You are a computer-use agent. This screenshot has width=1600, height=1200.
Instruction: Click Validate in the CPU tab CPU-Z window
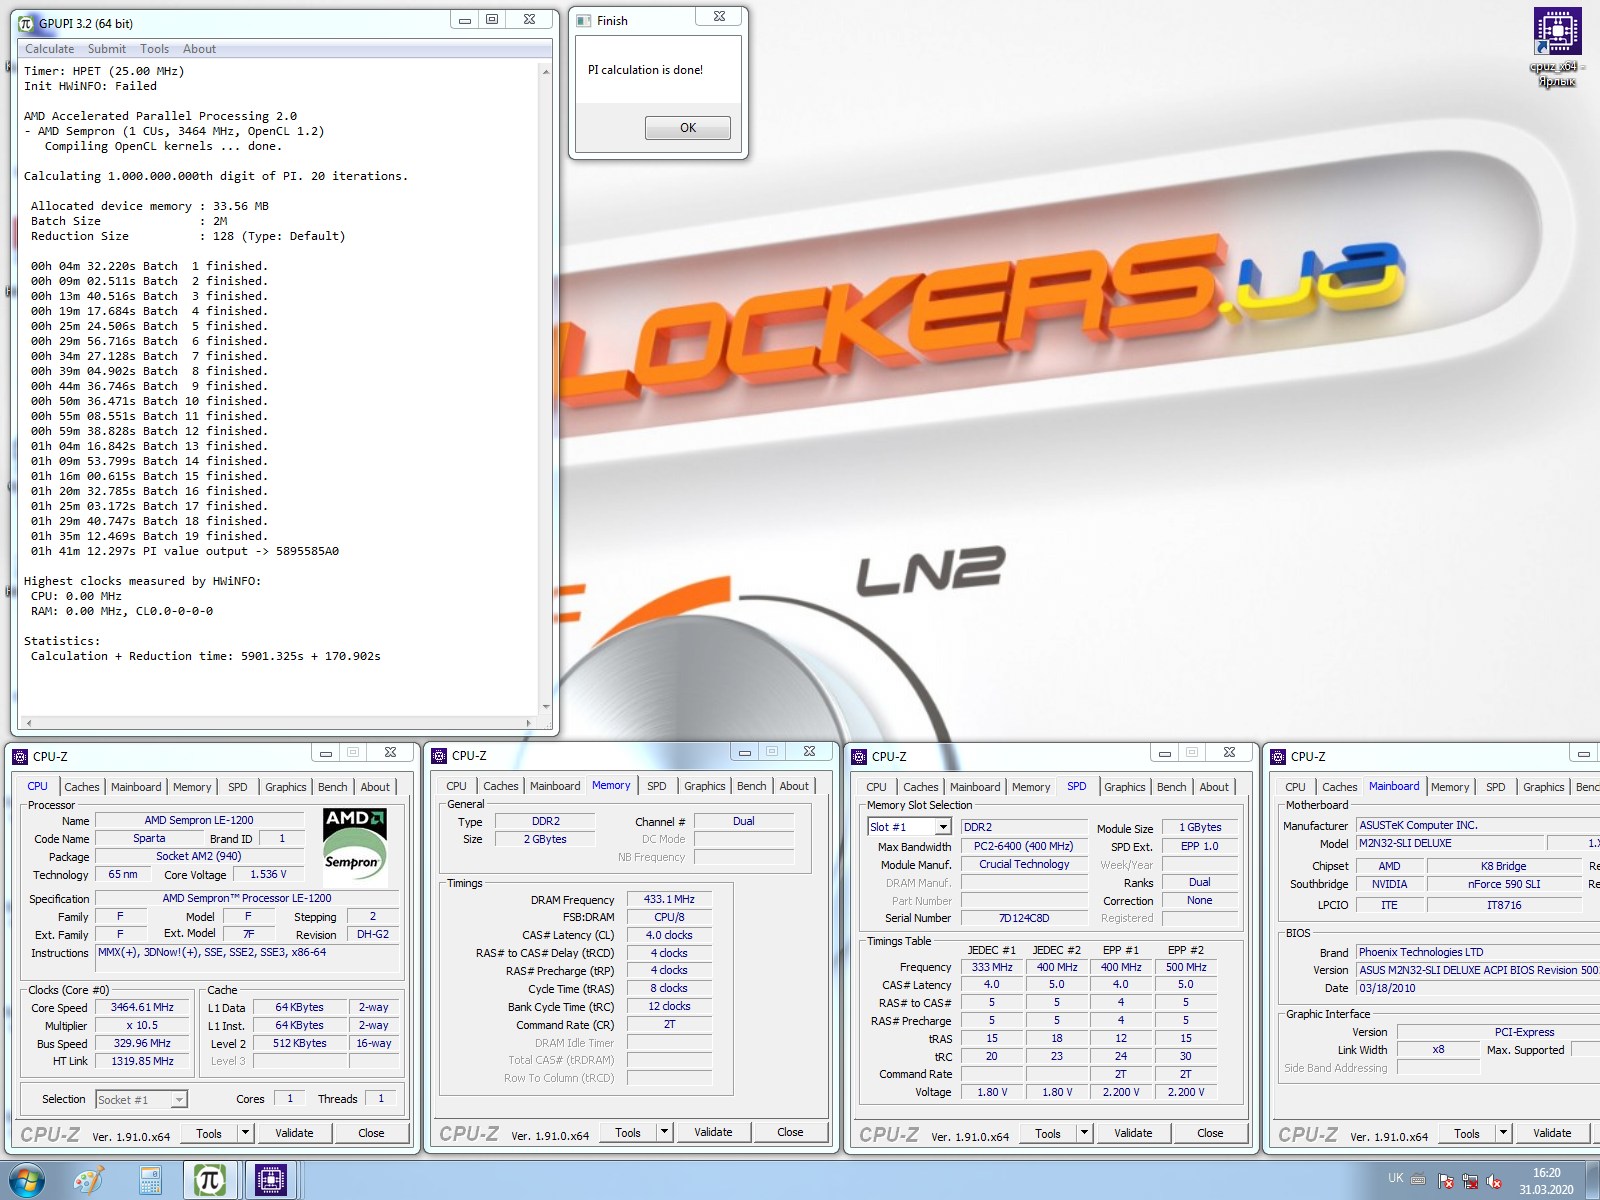pos(294,1133)
